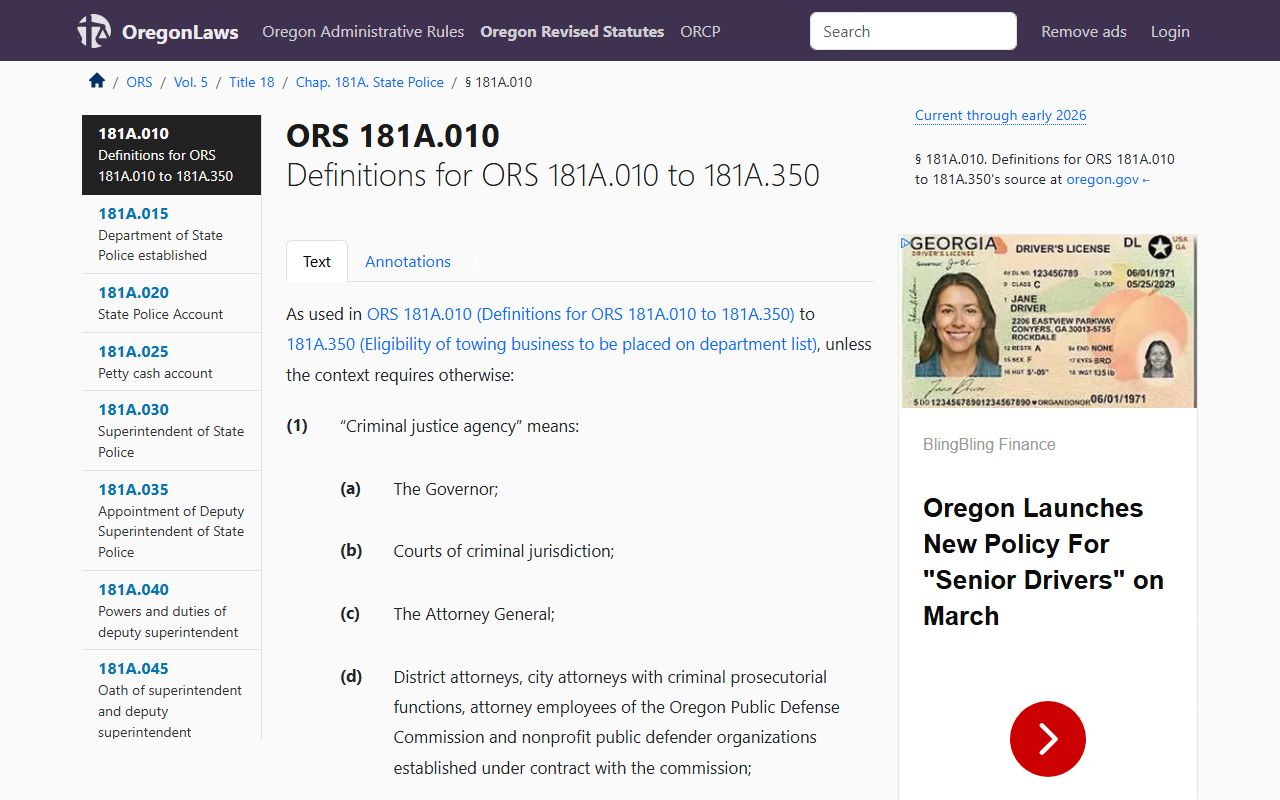
Task: Open 181A.035 Appointment of Deputy Superintendent
Action: tap(171, 520)
